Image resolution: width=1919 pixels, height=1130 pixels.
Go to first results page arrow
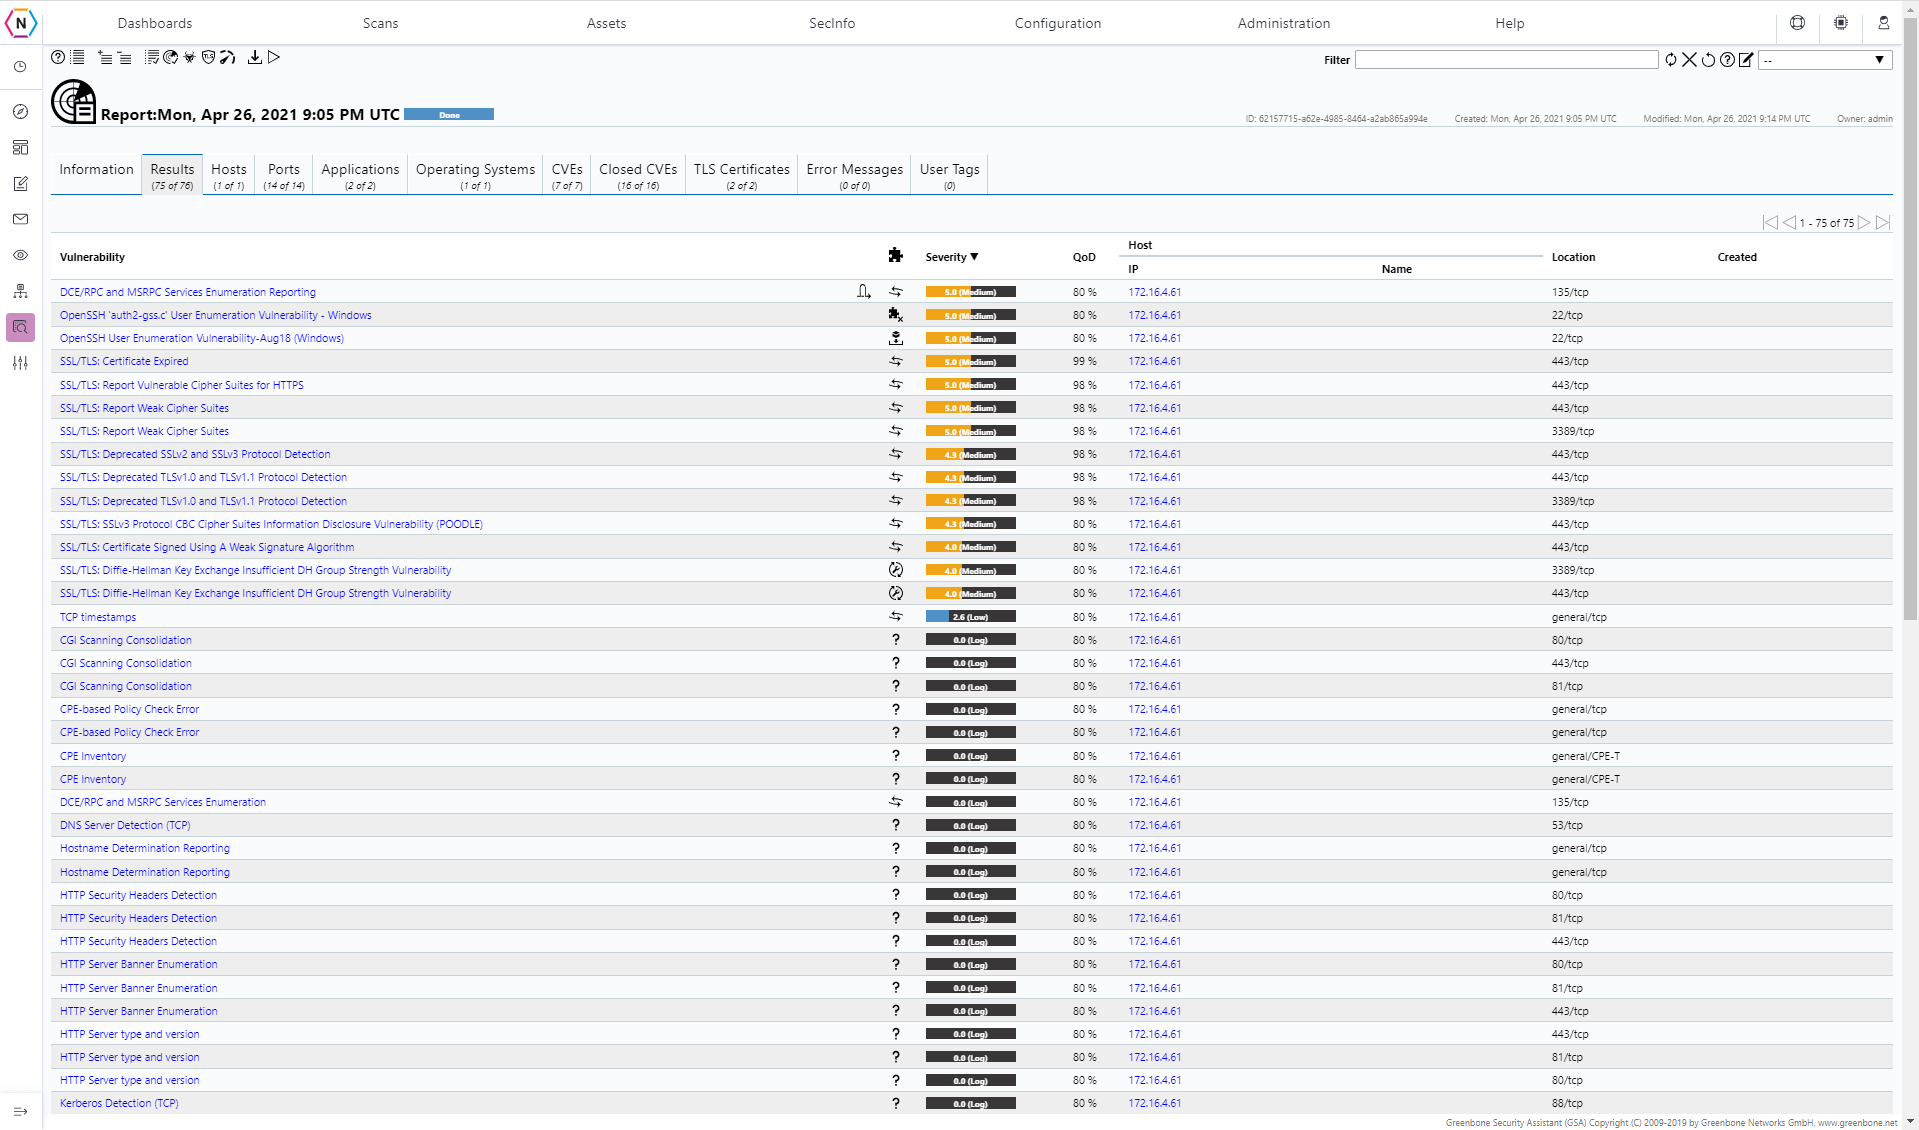click(1770, 223)
